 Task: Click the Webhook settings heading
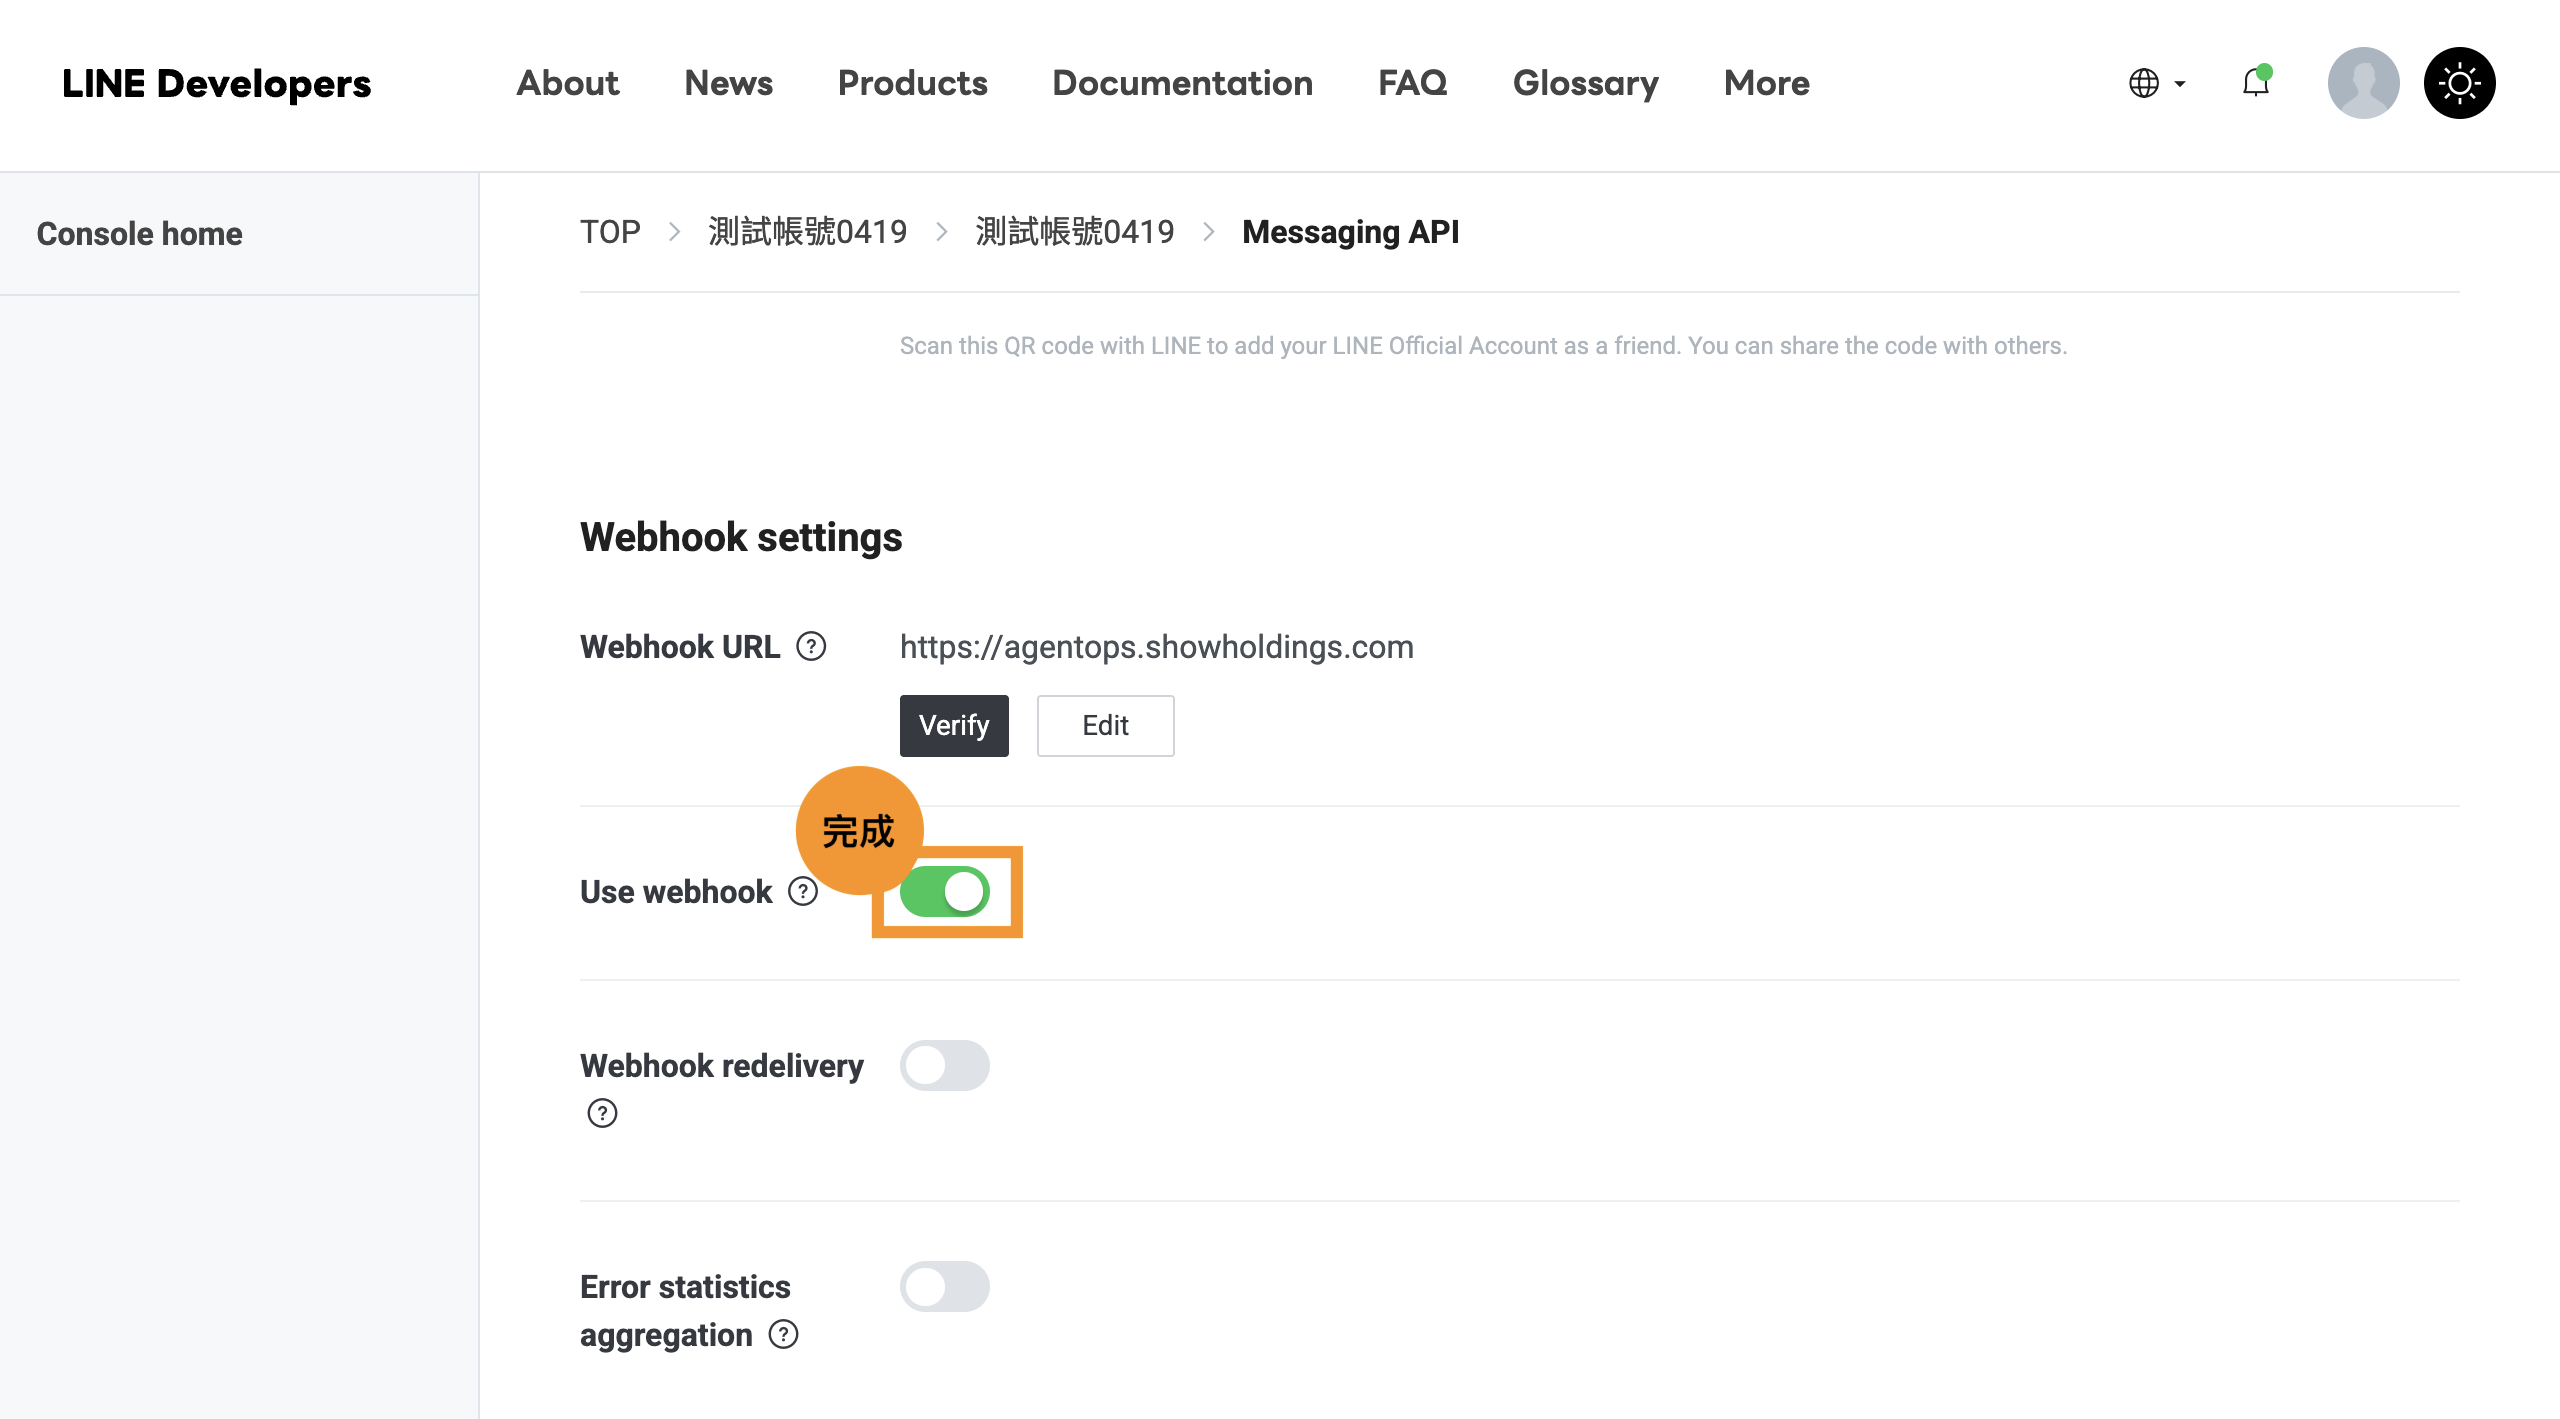[741, 538]
